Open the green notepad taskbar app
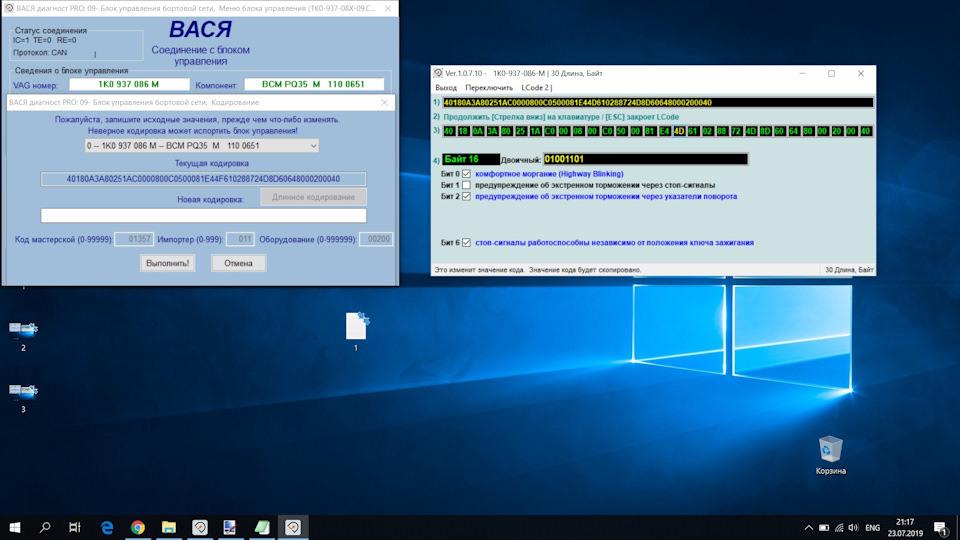The width and height of the screenshot is (960, 540). [262, 527]
